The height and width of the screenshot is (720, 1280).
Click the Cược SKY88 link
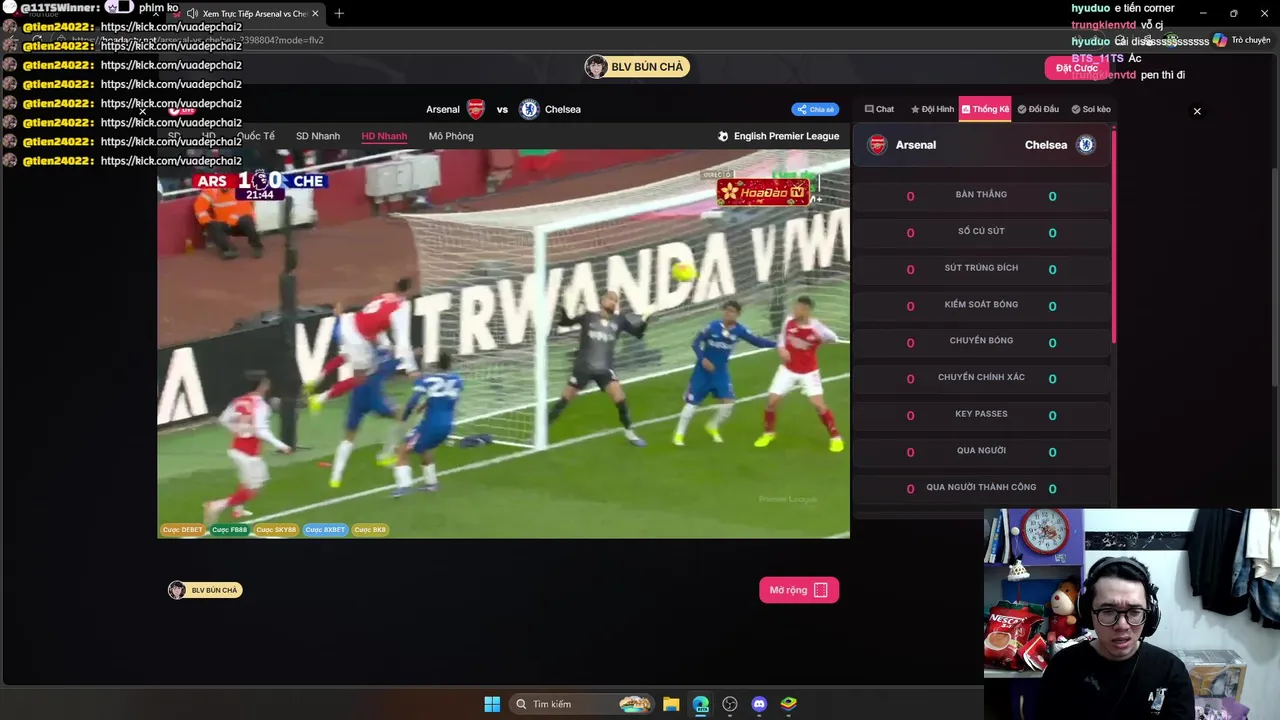point(276,530)
